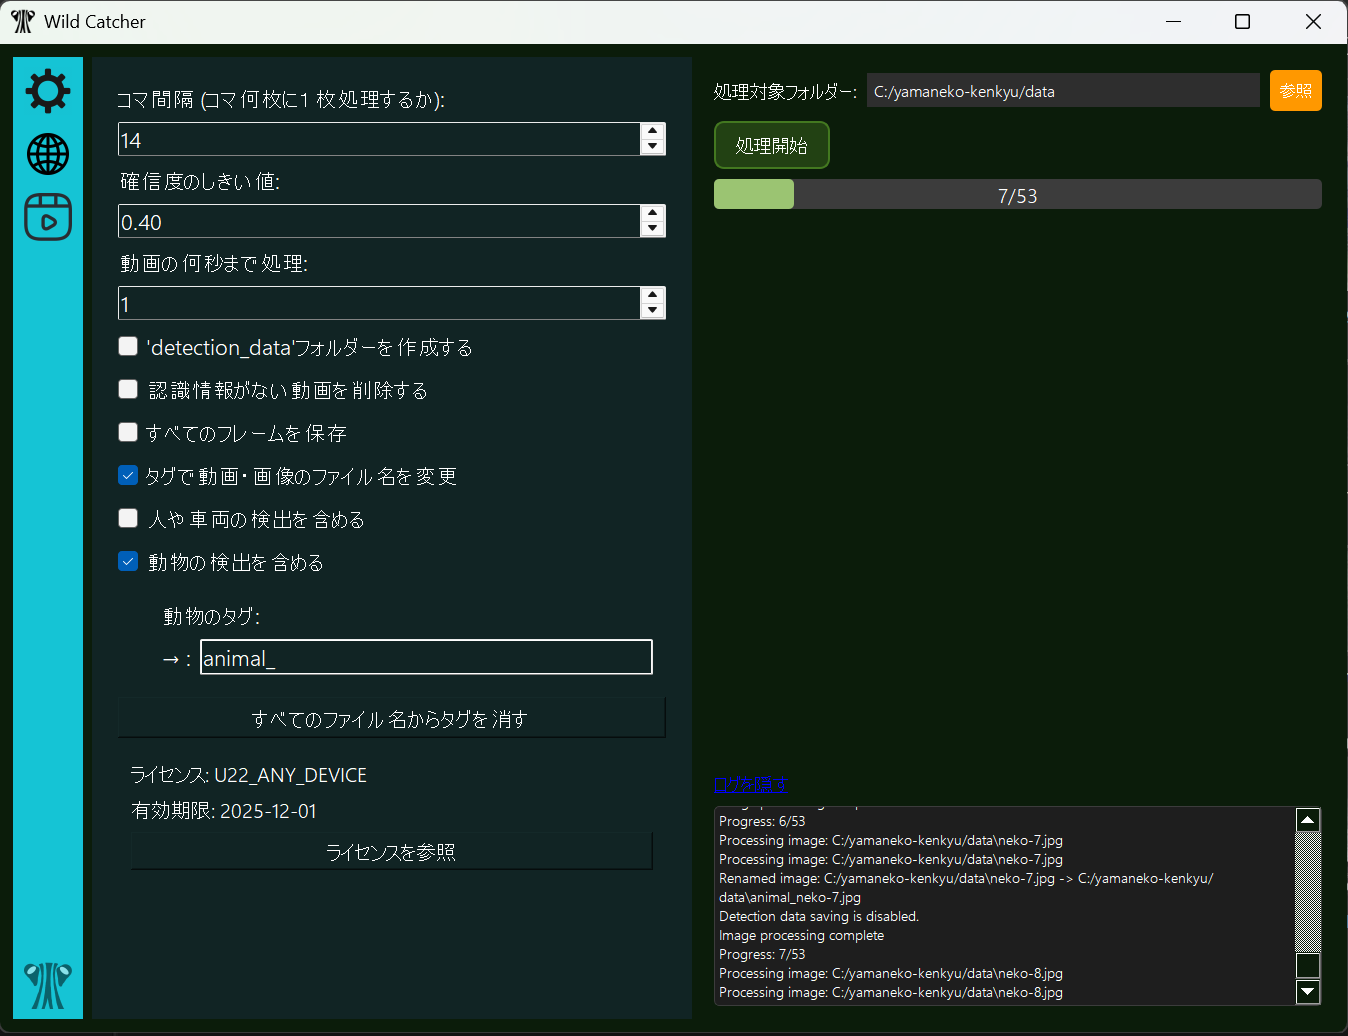Uncheck タグで動画・画像のファイル名を変更

point(128,474)
